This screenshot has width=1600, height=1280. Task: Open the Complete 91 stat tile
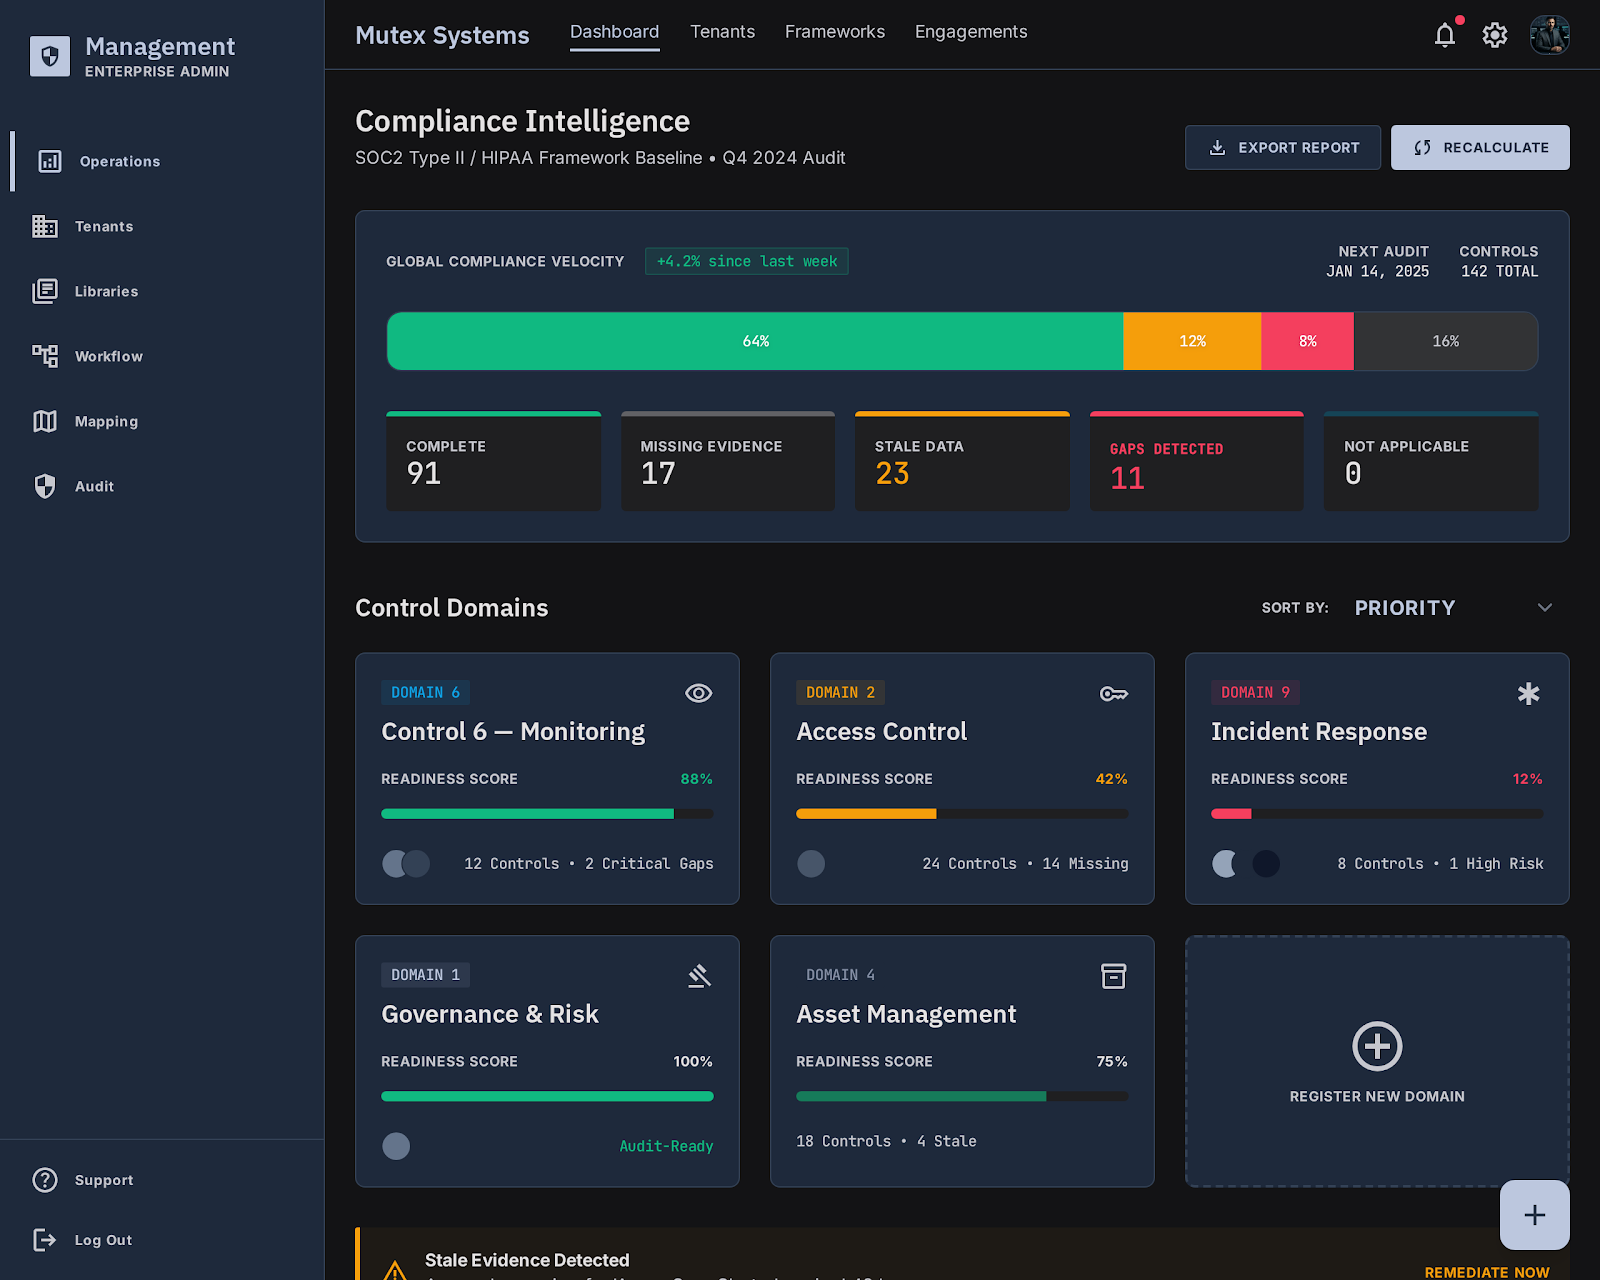[494, 461]
